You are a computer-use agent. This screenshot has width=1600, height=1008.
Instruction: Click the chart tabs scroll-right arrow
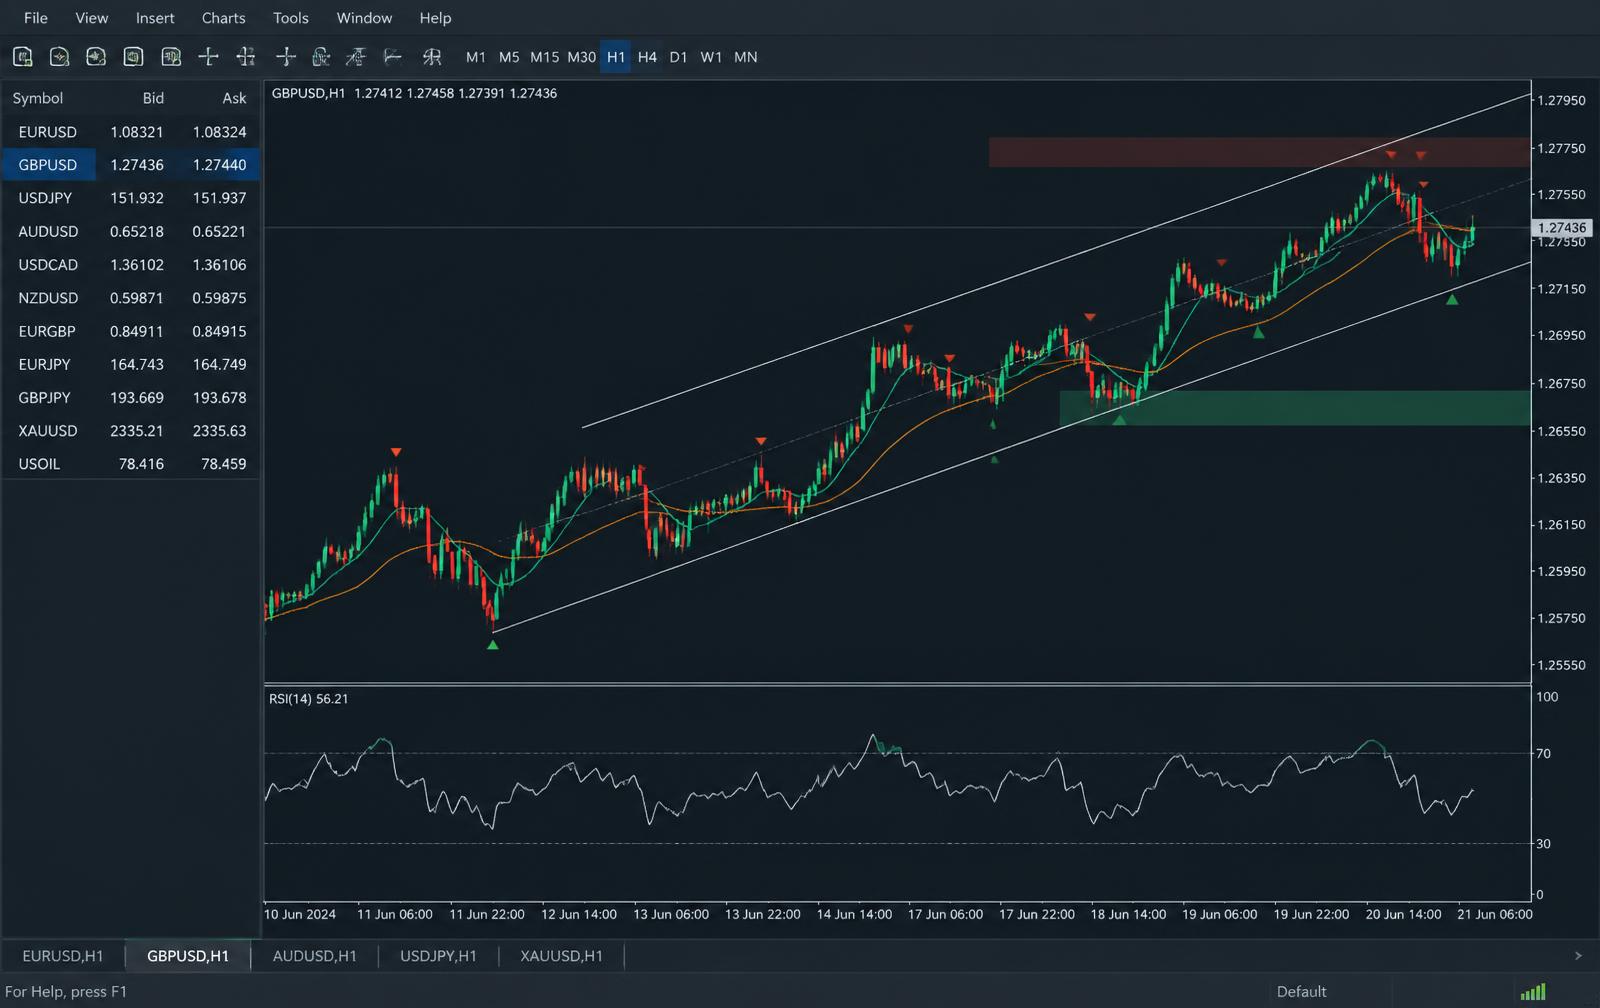[x=1578, y=956]
